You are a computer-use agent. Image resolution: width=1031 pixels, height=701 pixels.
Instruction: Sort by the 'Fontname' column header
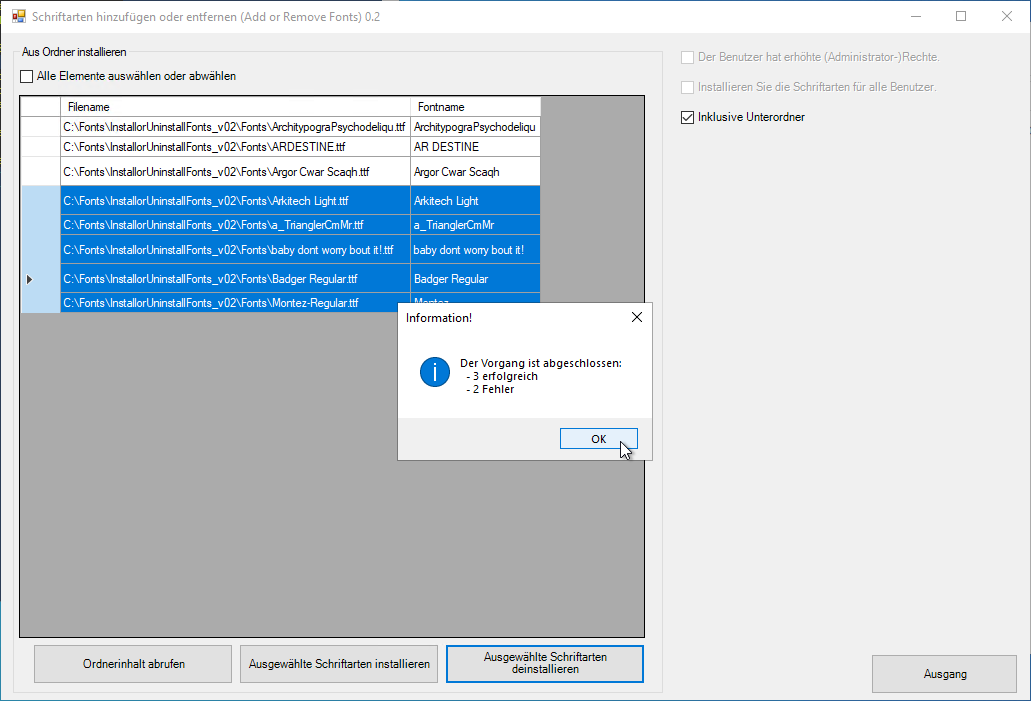tap(475, 107)
